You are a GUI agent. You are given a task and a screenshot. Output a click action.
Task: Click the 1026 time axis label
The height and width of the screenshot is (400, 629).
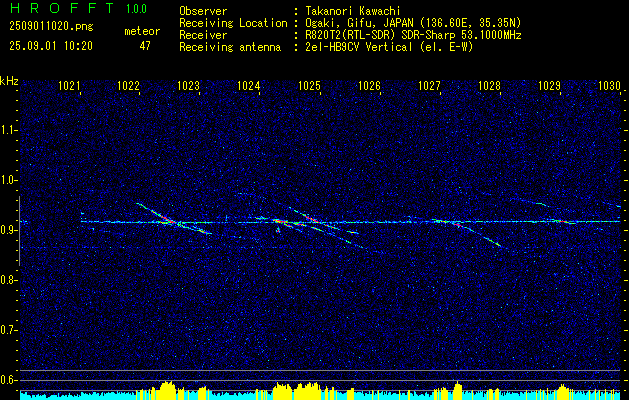pos(369,85)
